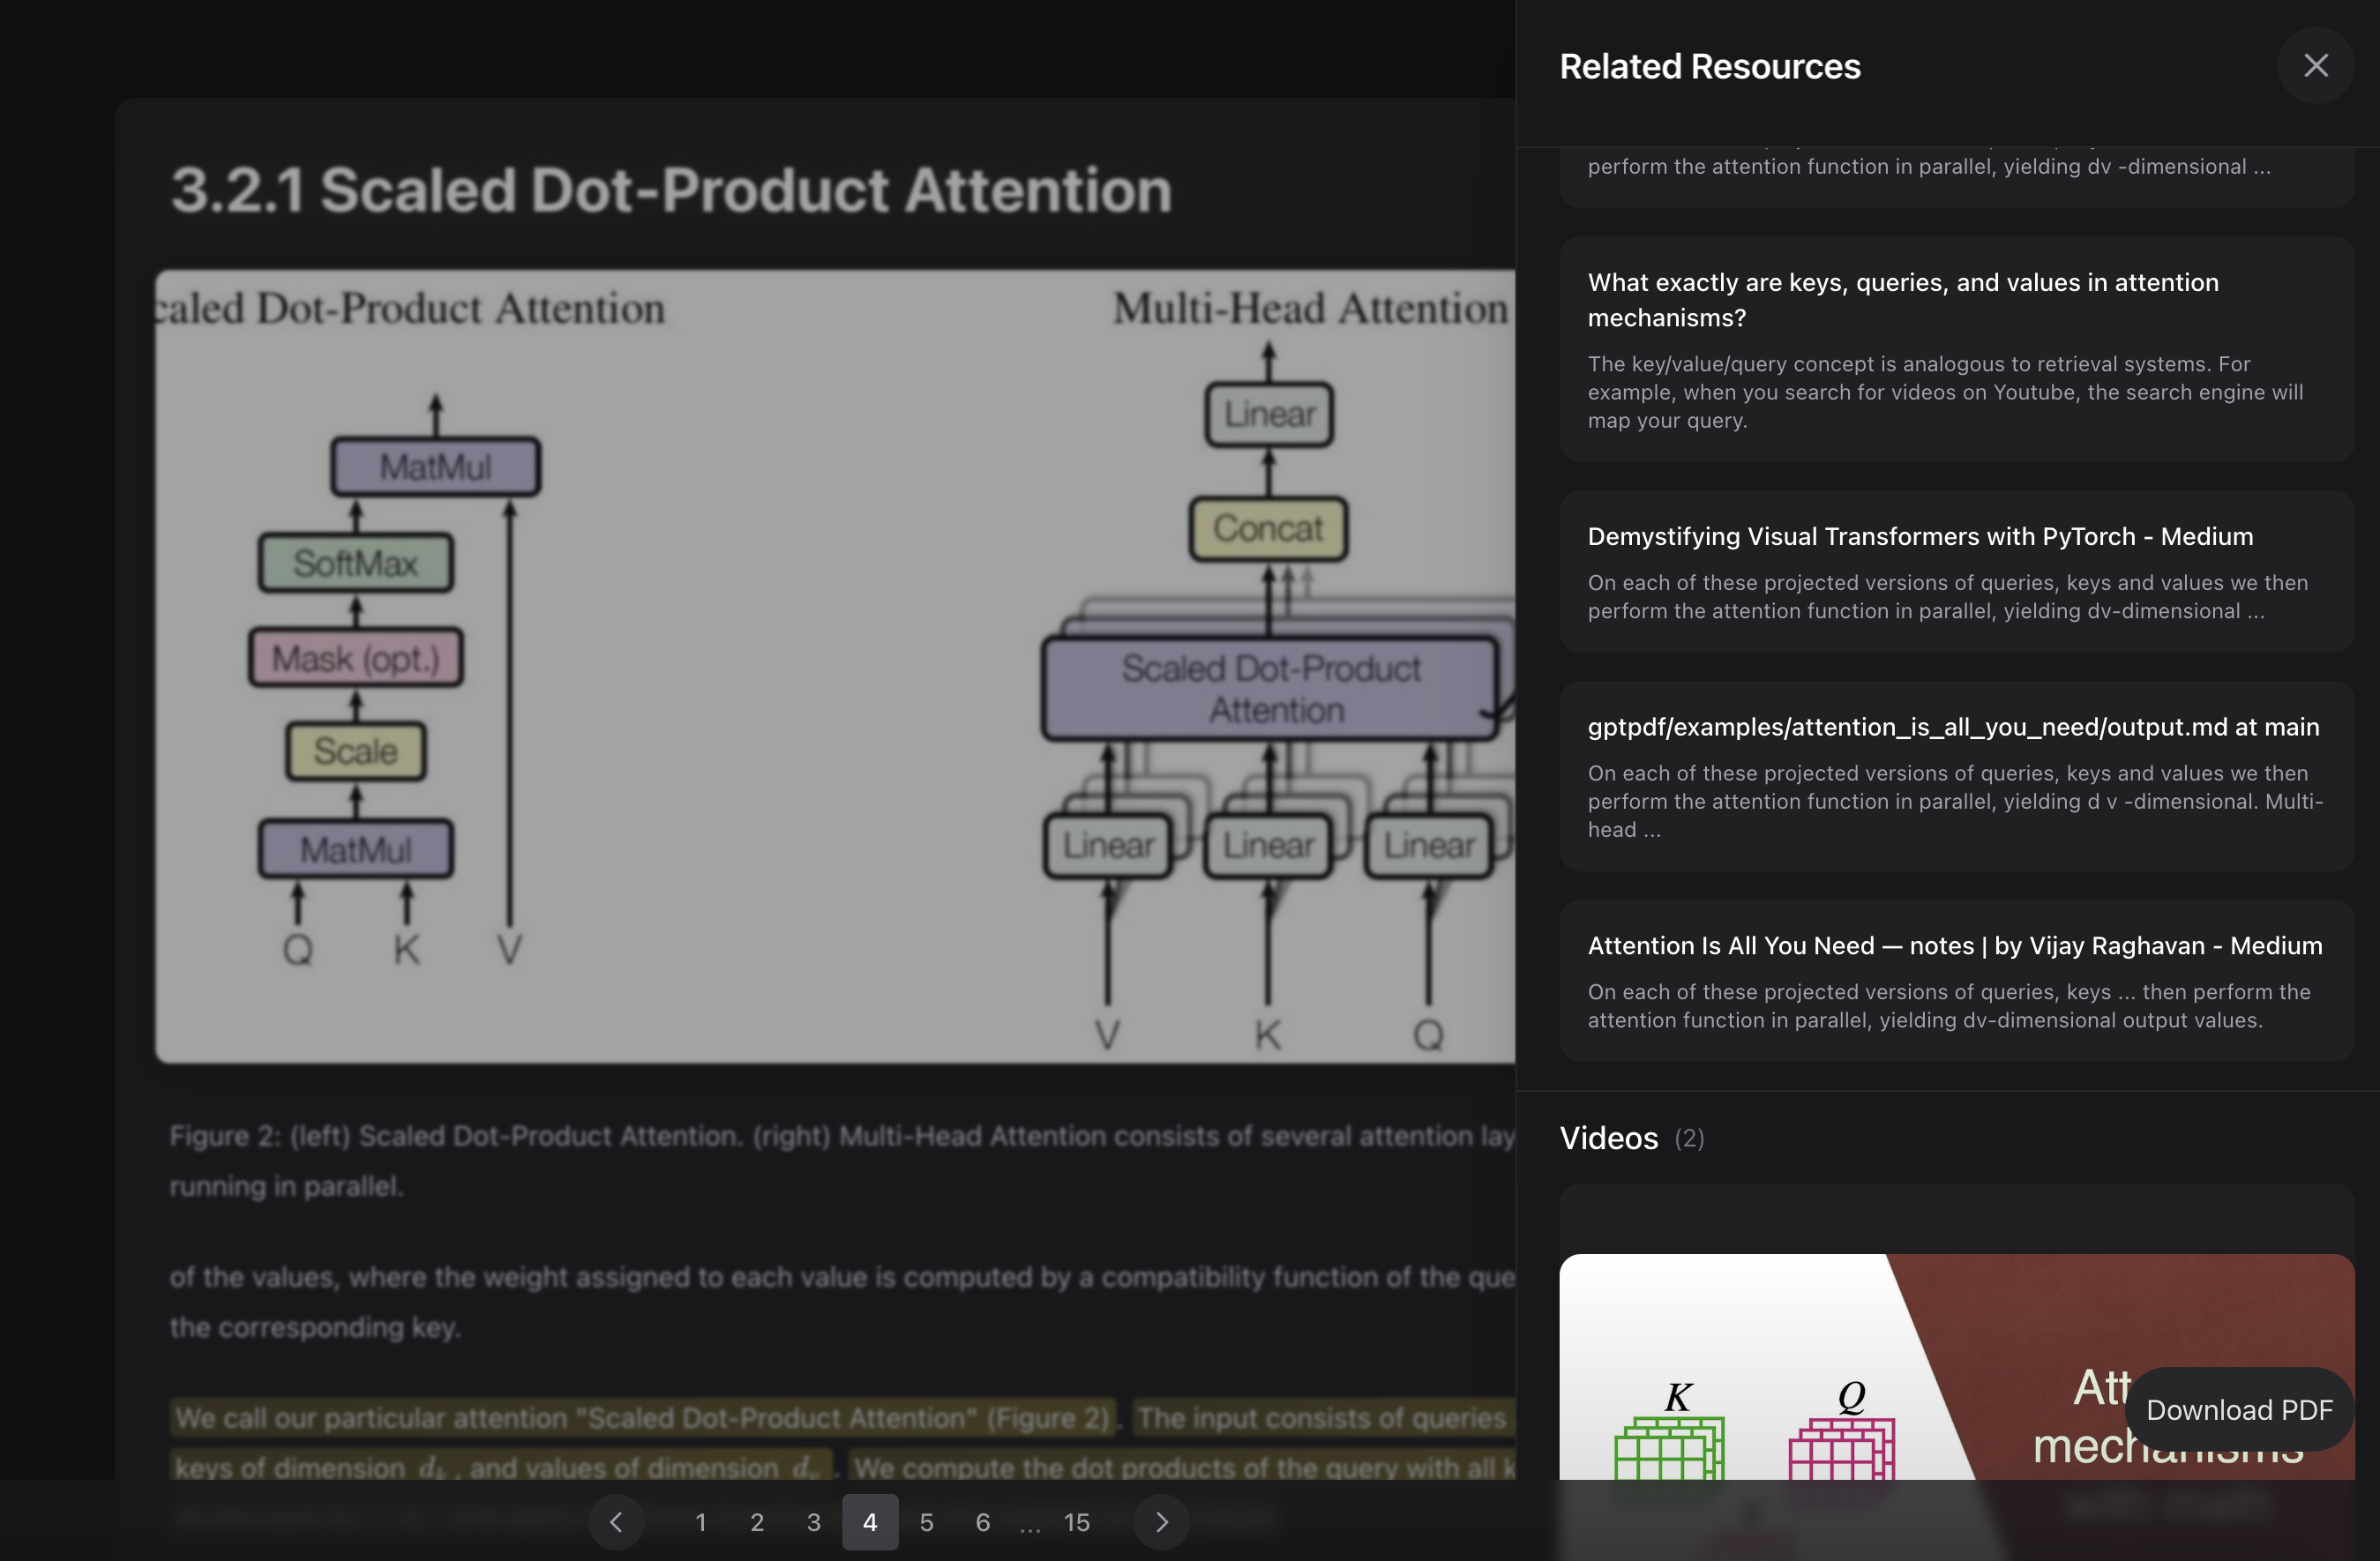Jump to page 5
Image resolution: width=2380 pixels, height=1561 pixels.
pyautogui.click(x=927, y=1522)
